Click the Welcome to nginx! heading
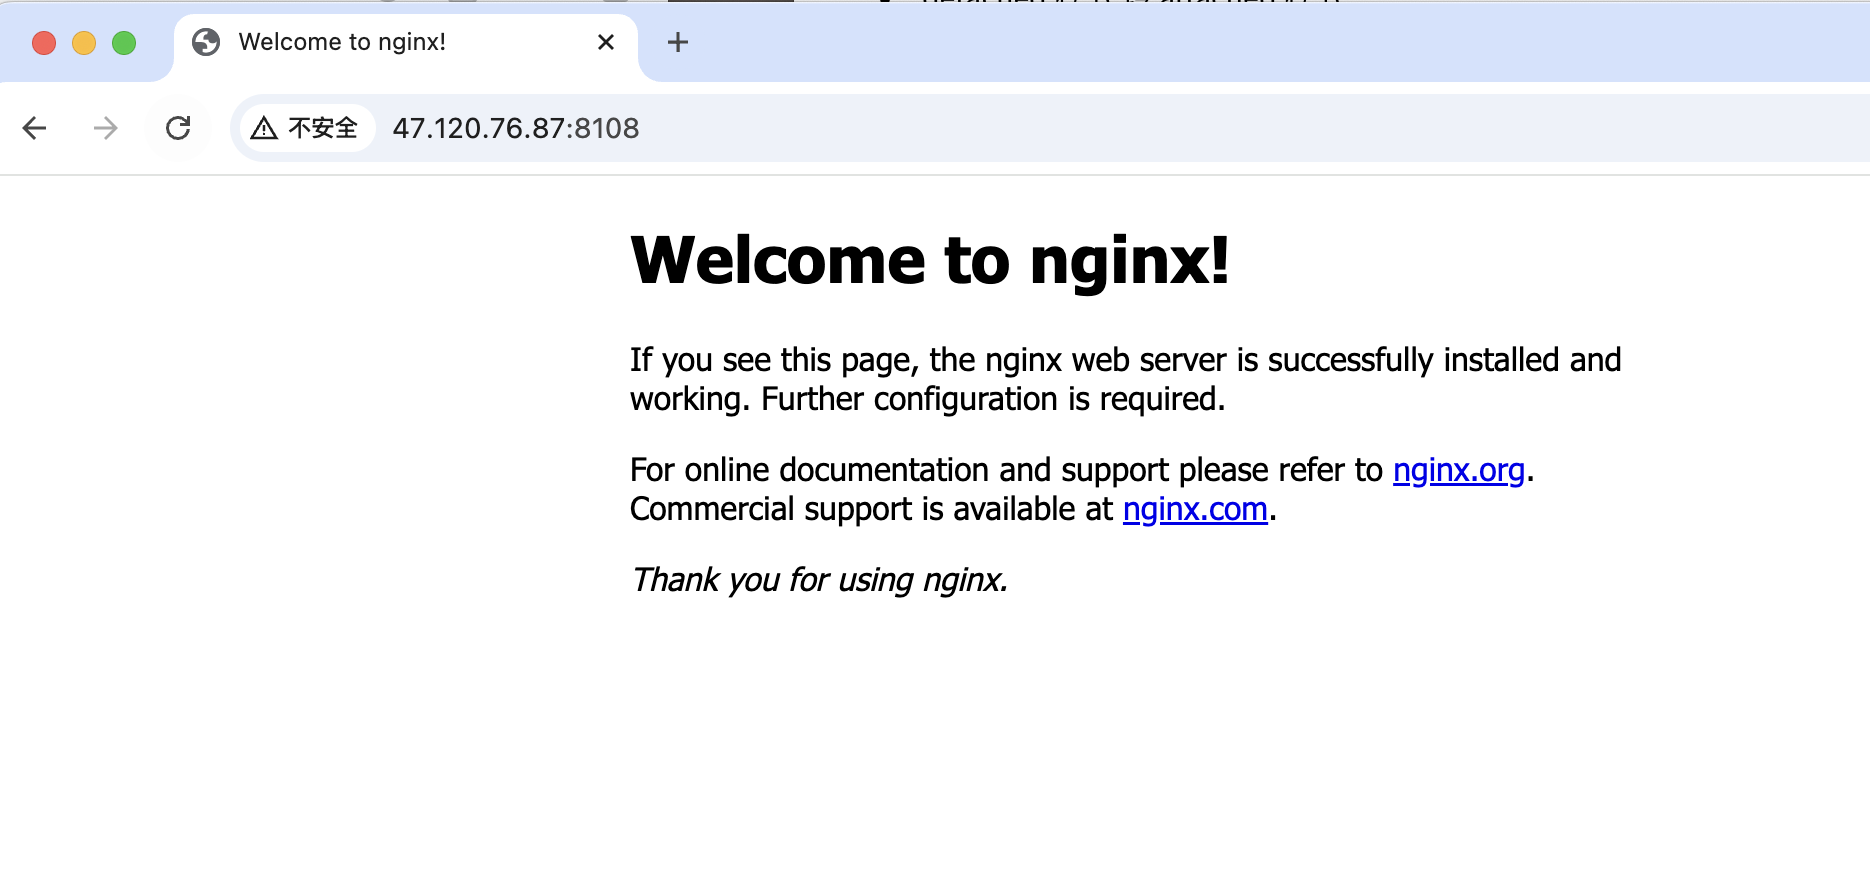Screen dimensions: 1870x872 pyautogui.click(x=930, y=260)
